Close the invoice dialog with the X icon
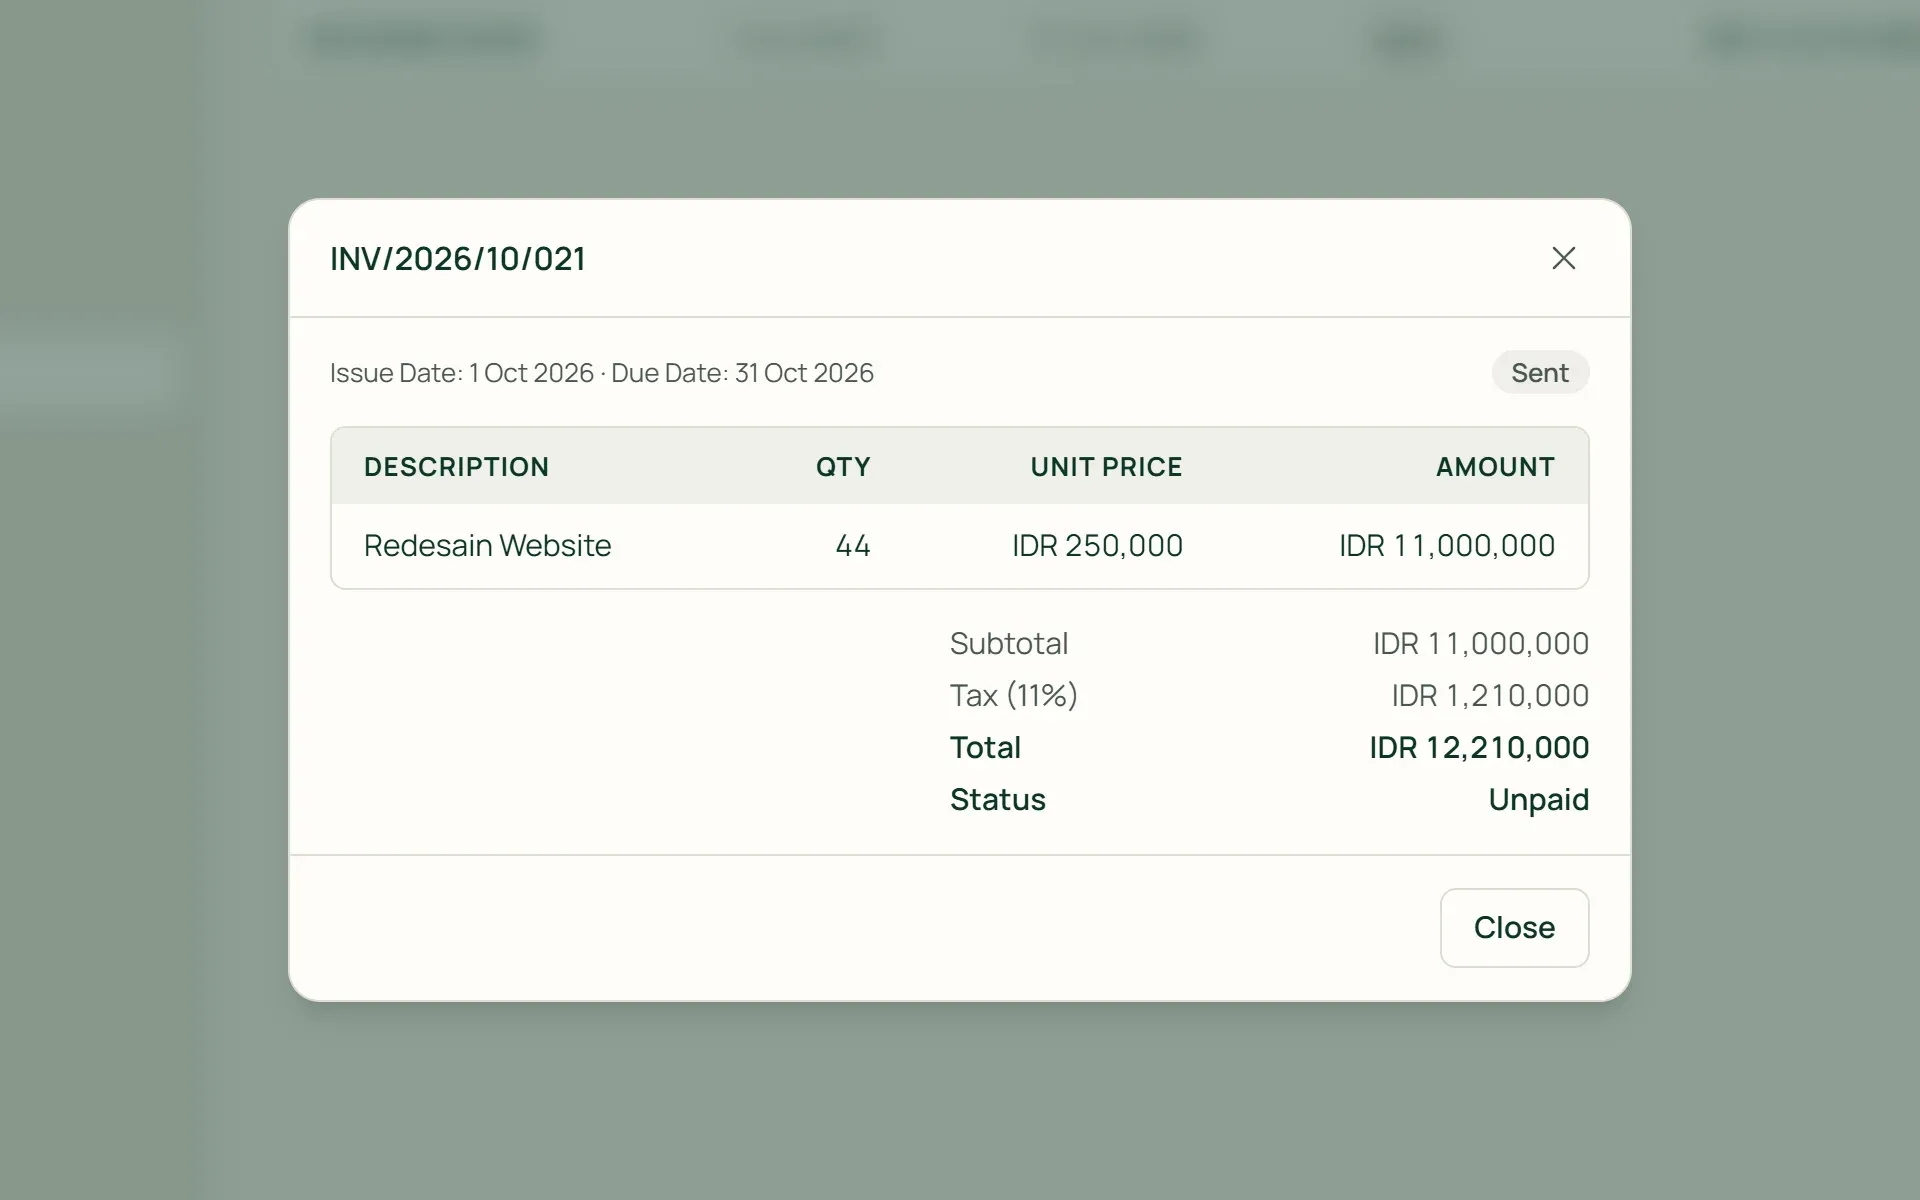 point(1564,258)
